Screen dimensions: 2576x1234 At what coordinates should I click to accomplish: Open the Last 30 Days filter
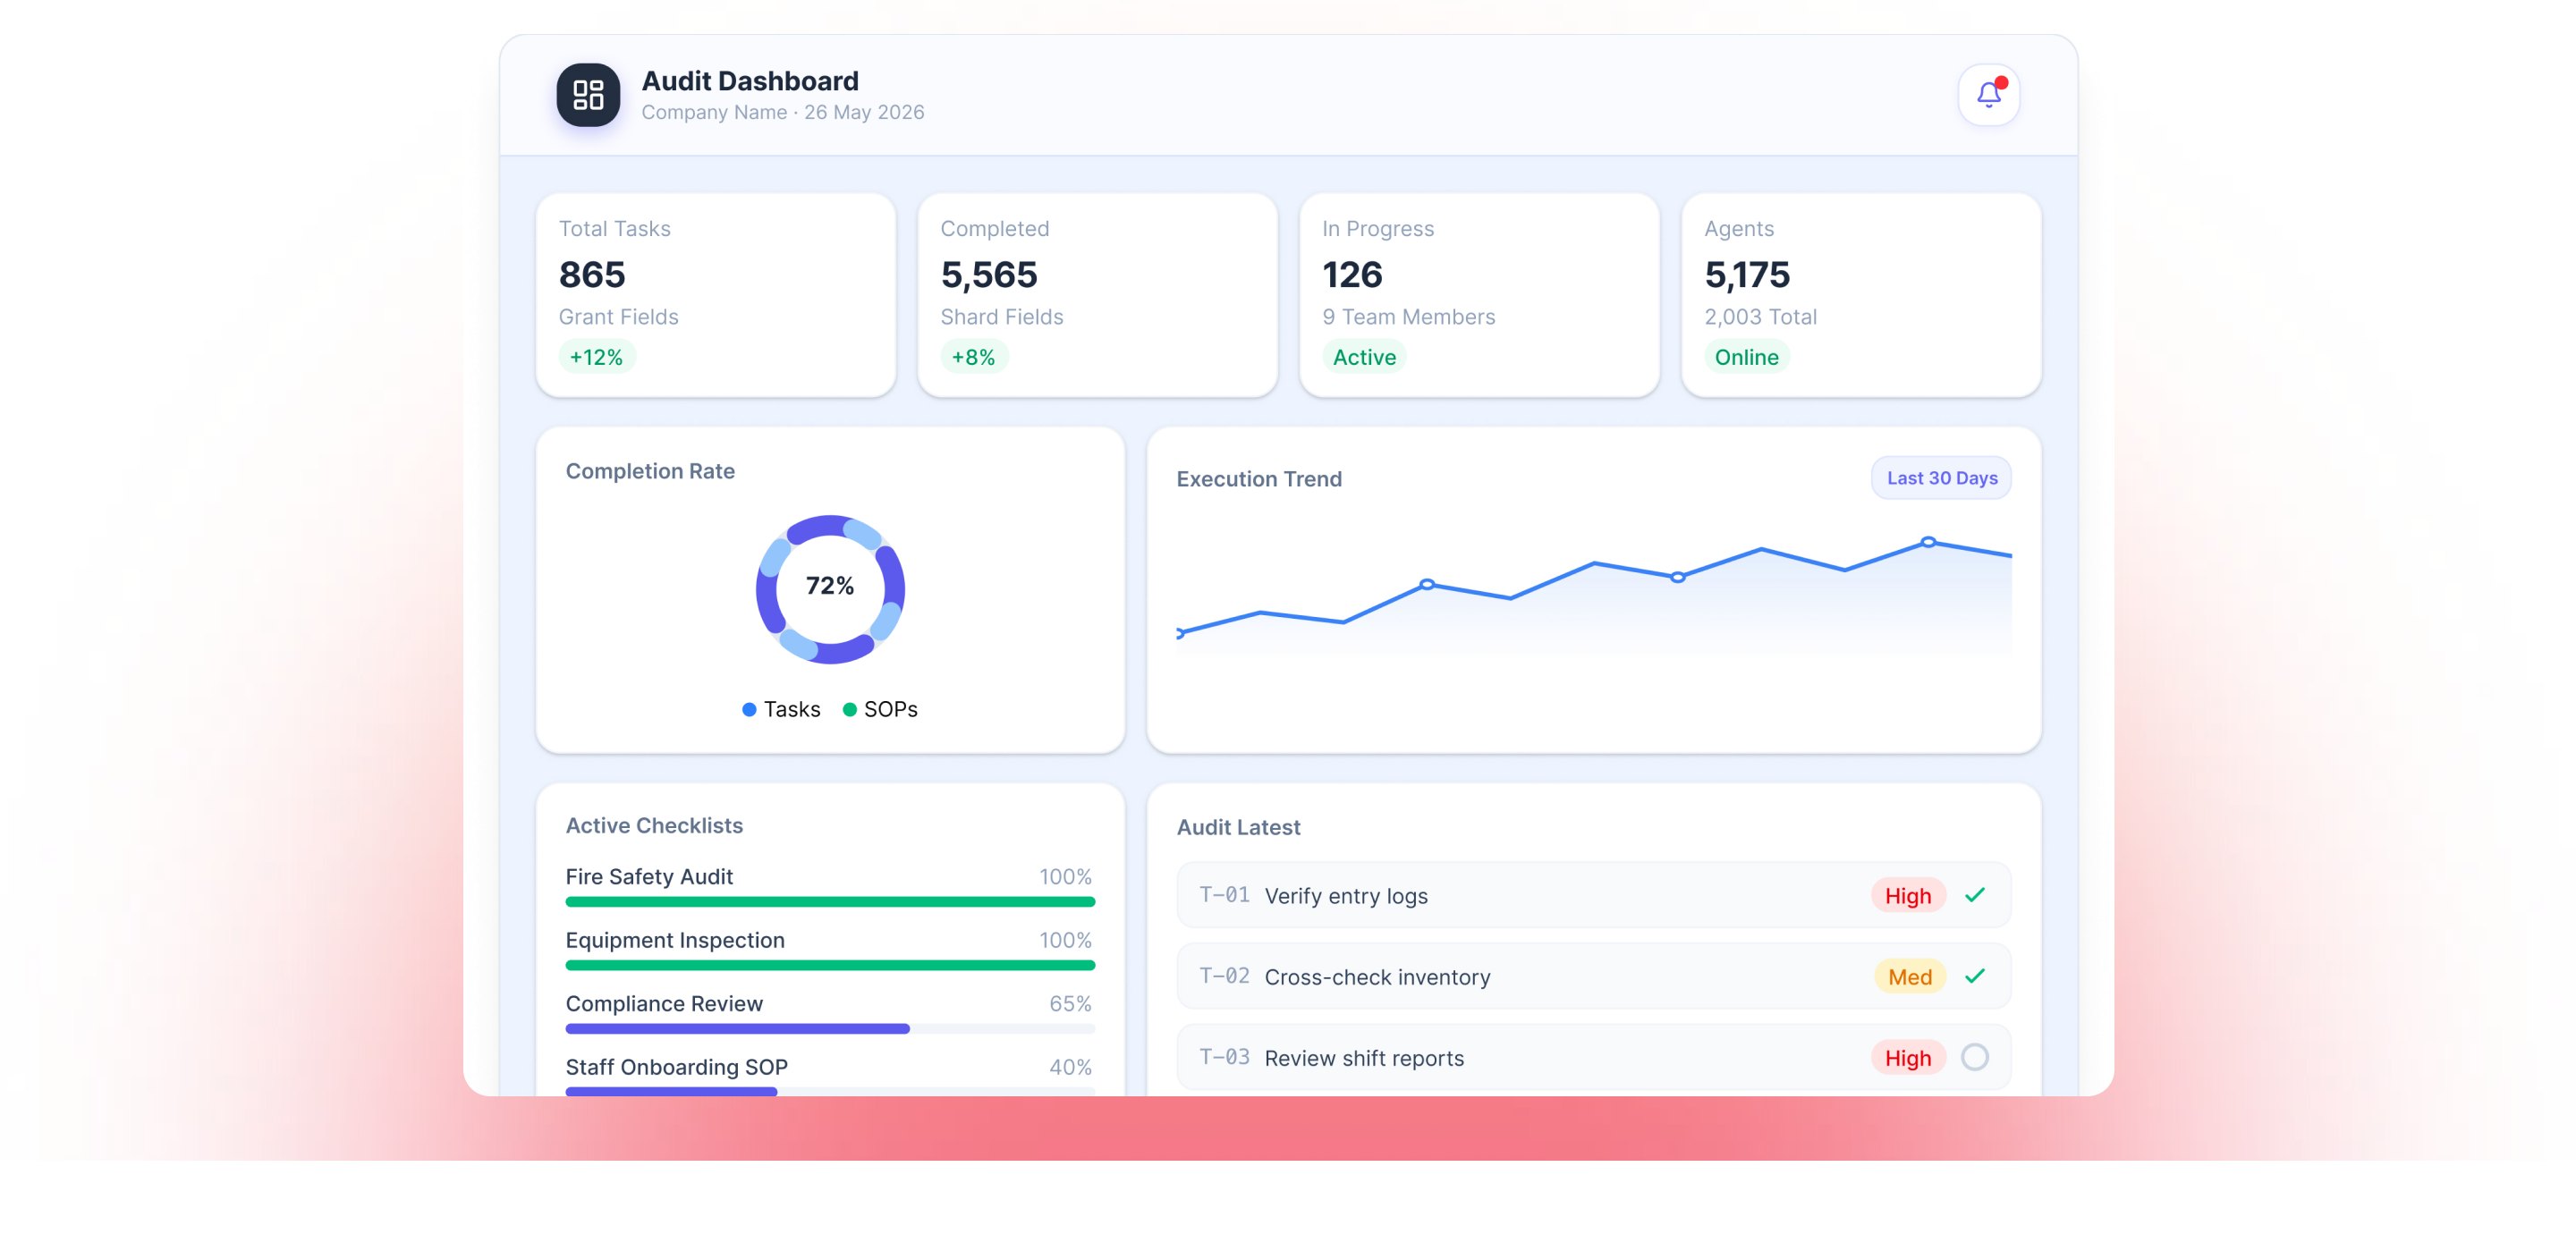(x=1941, y=478)
